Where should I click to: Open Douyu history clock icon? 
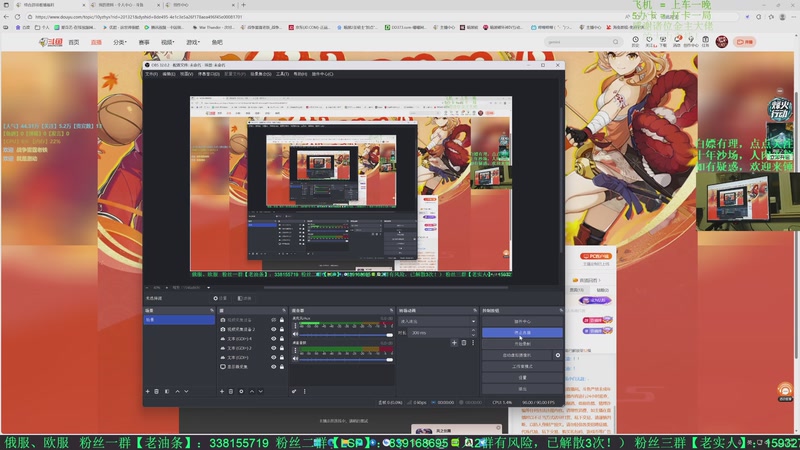tap(635, 41)
